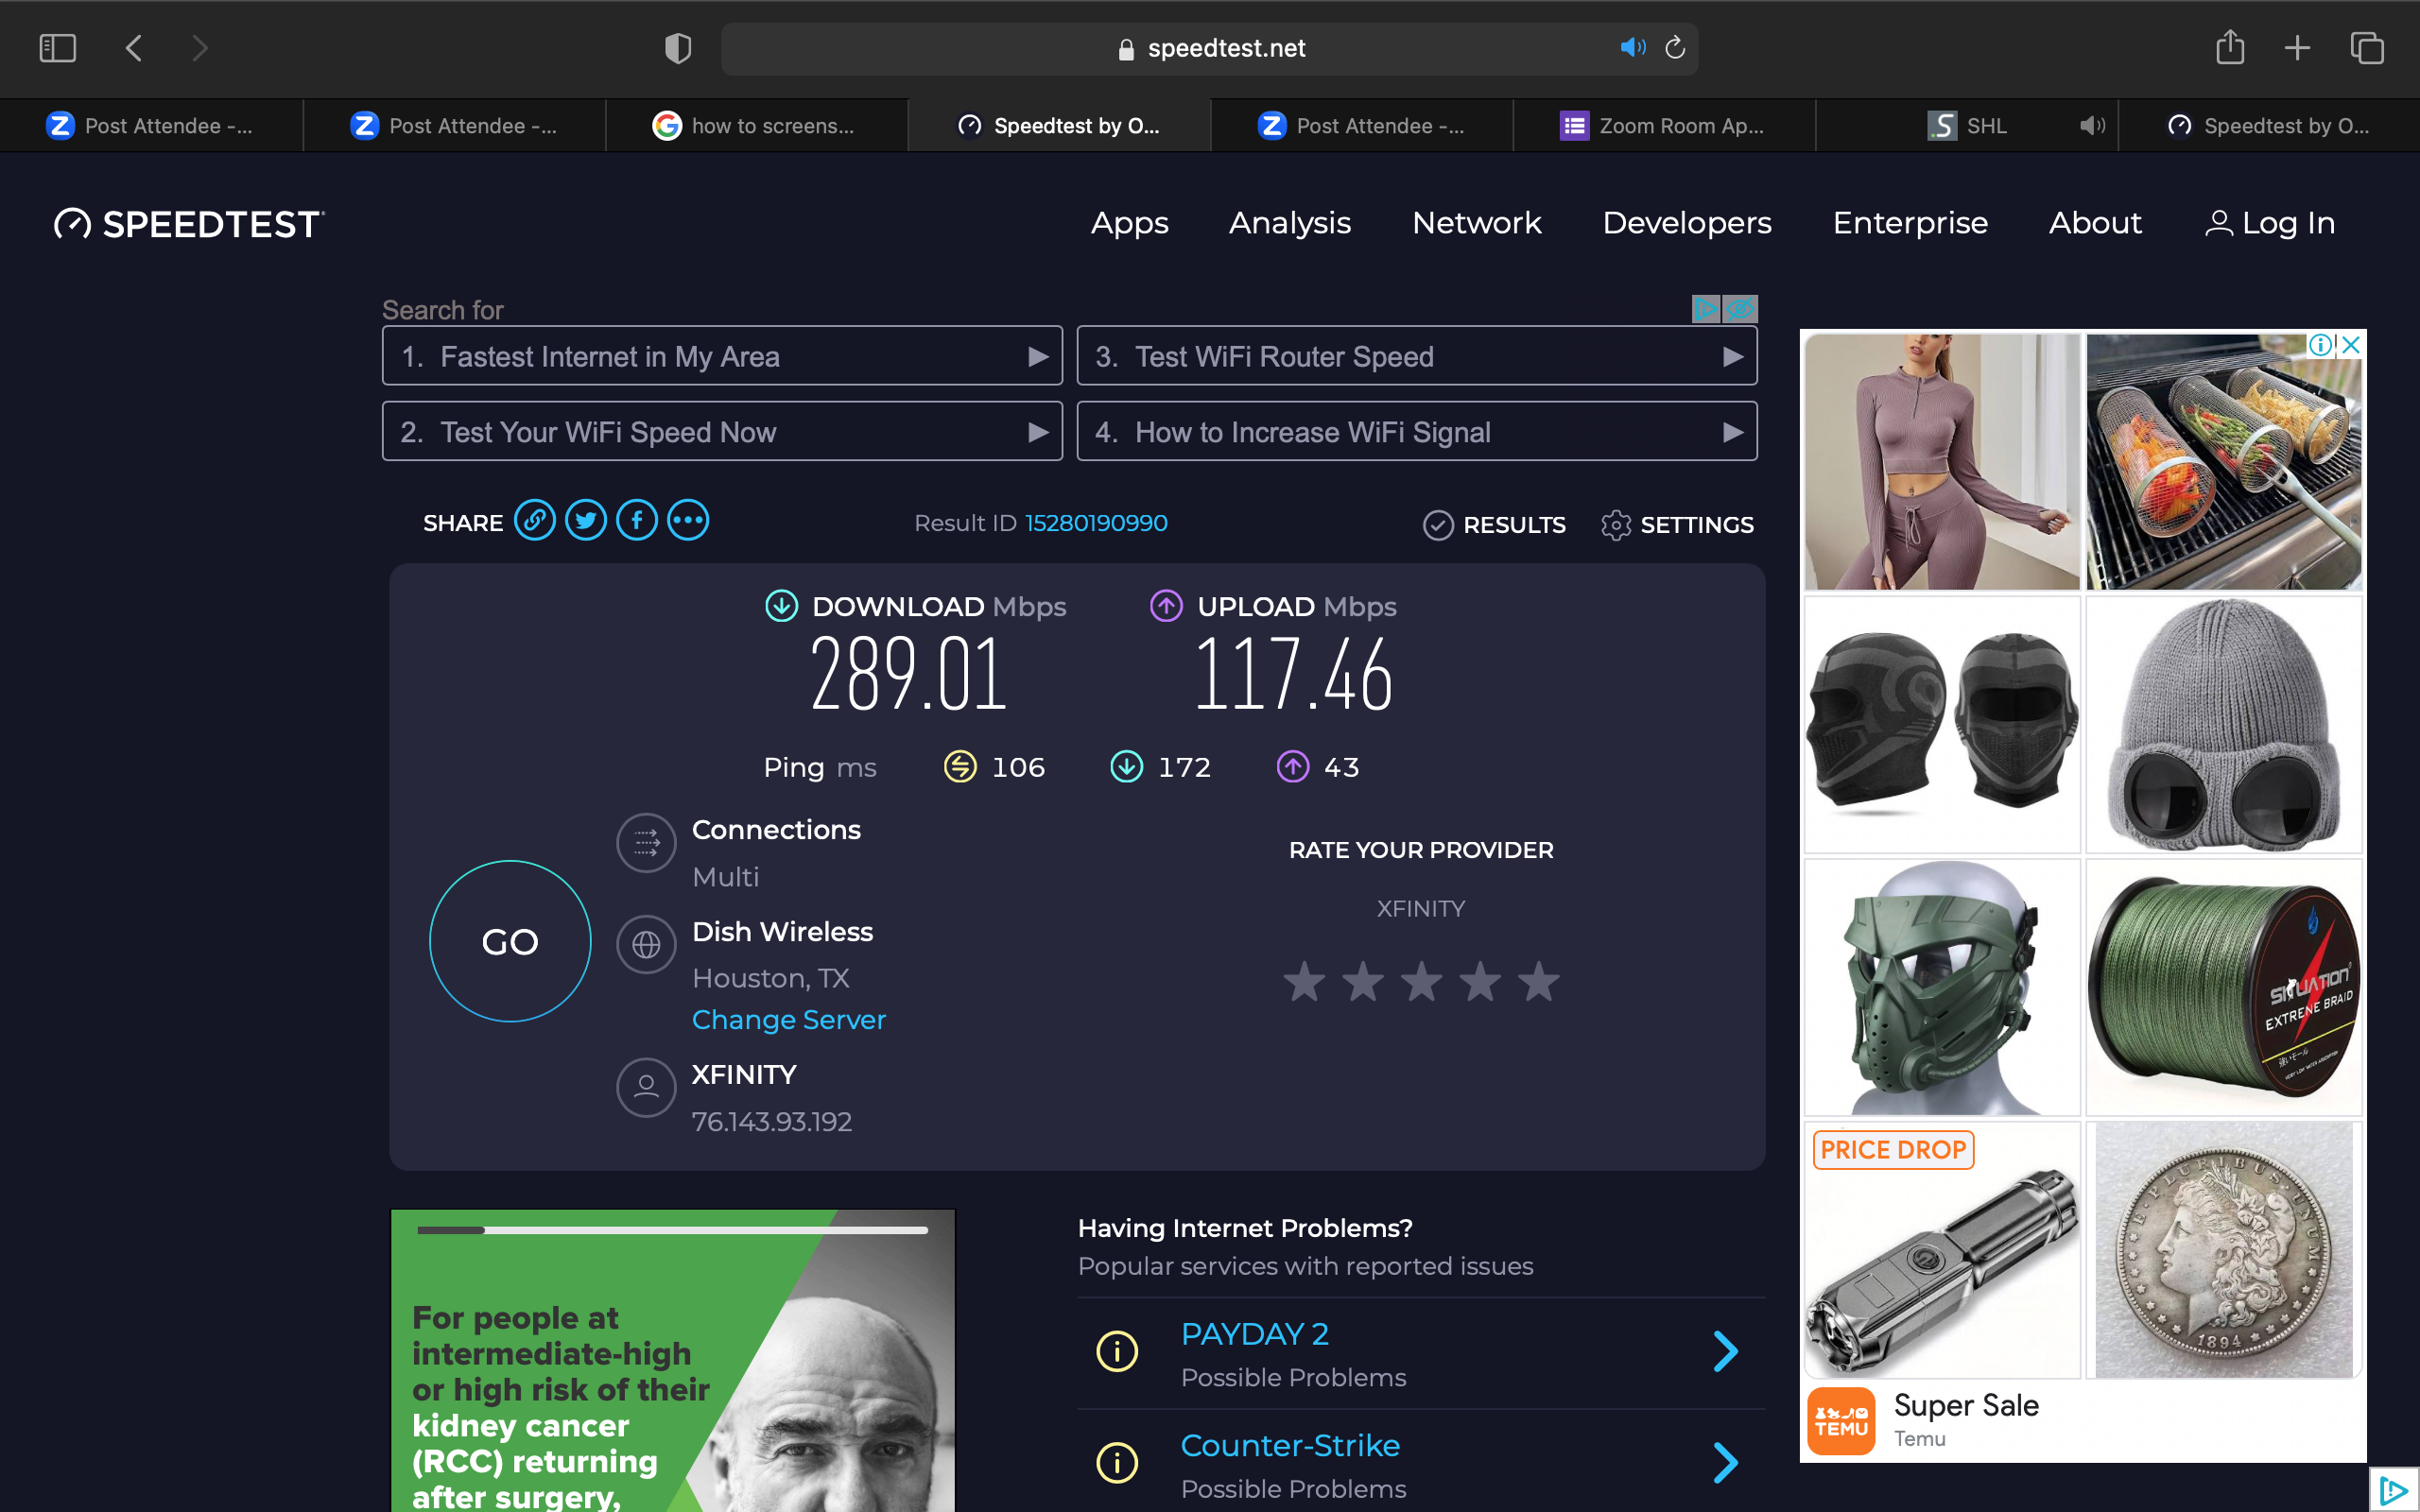Image resolution: width=2420 pixels, height=1512 pixels.
Task: Open the flashlight PRICE DROP ad
Action: [x=1942, y=1250]
